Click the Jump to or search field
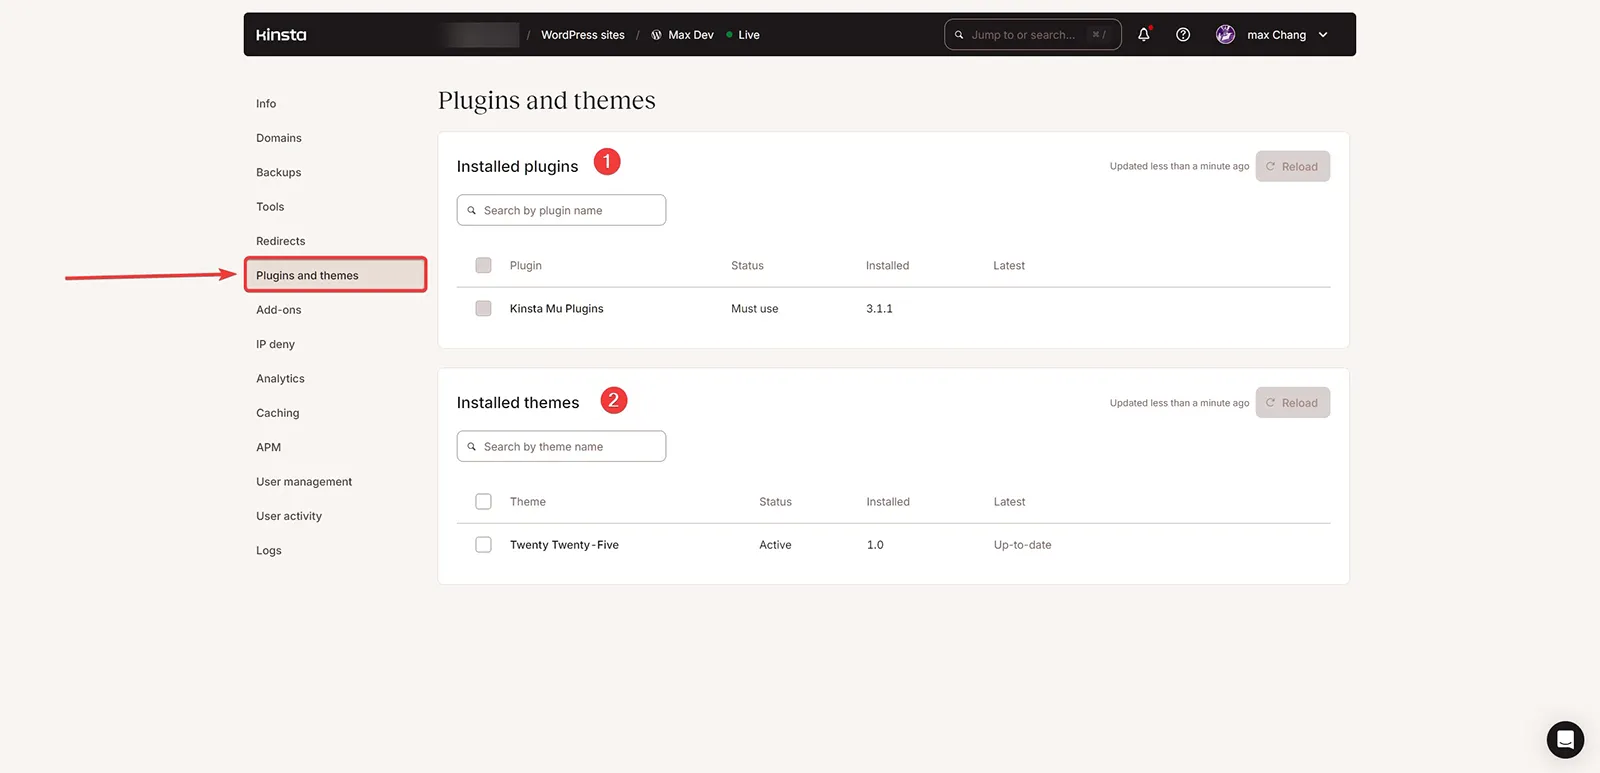This screenshot has height=773, width=1600. click(x=1032, y=35)
